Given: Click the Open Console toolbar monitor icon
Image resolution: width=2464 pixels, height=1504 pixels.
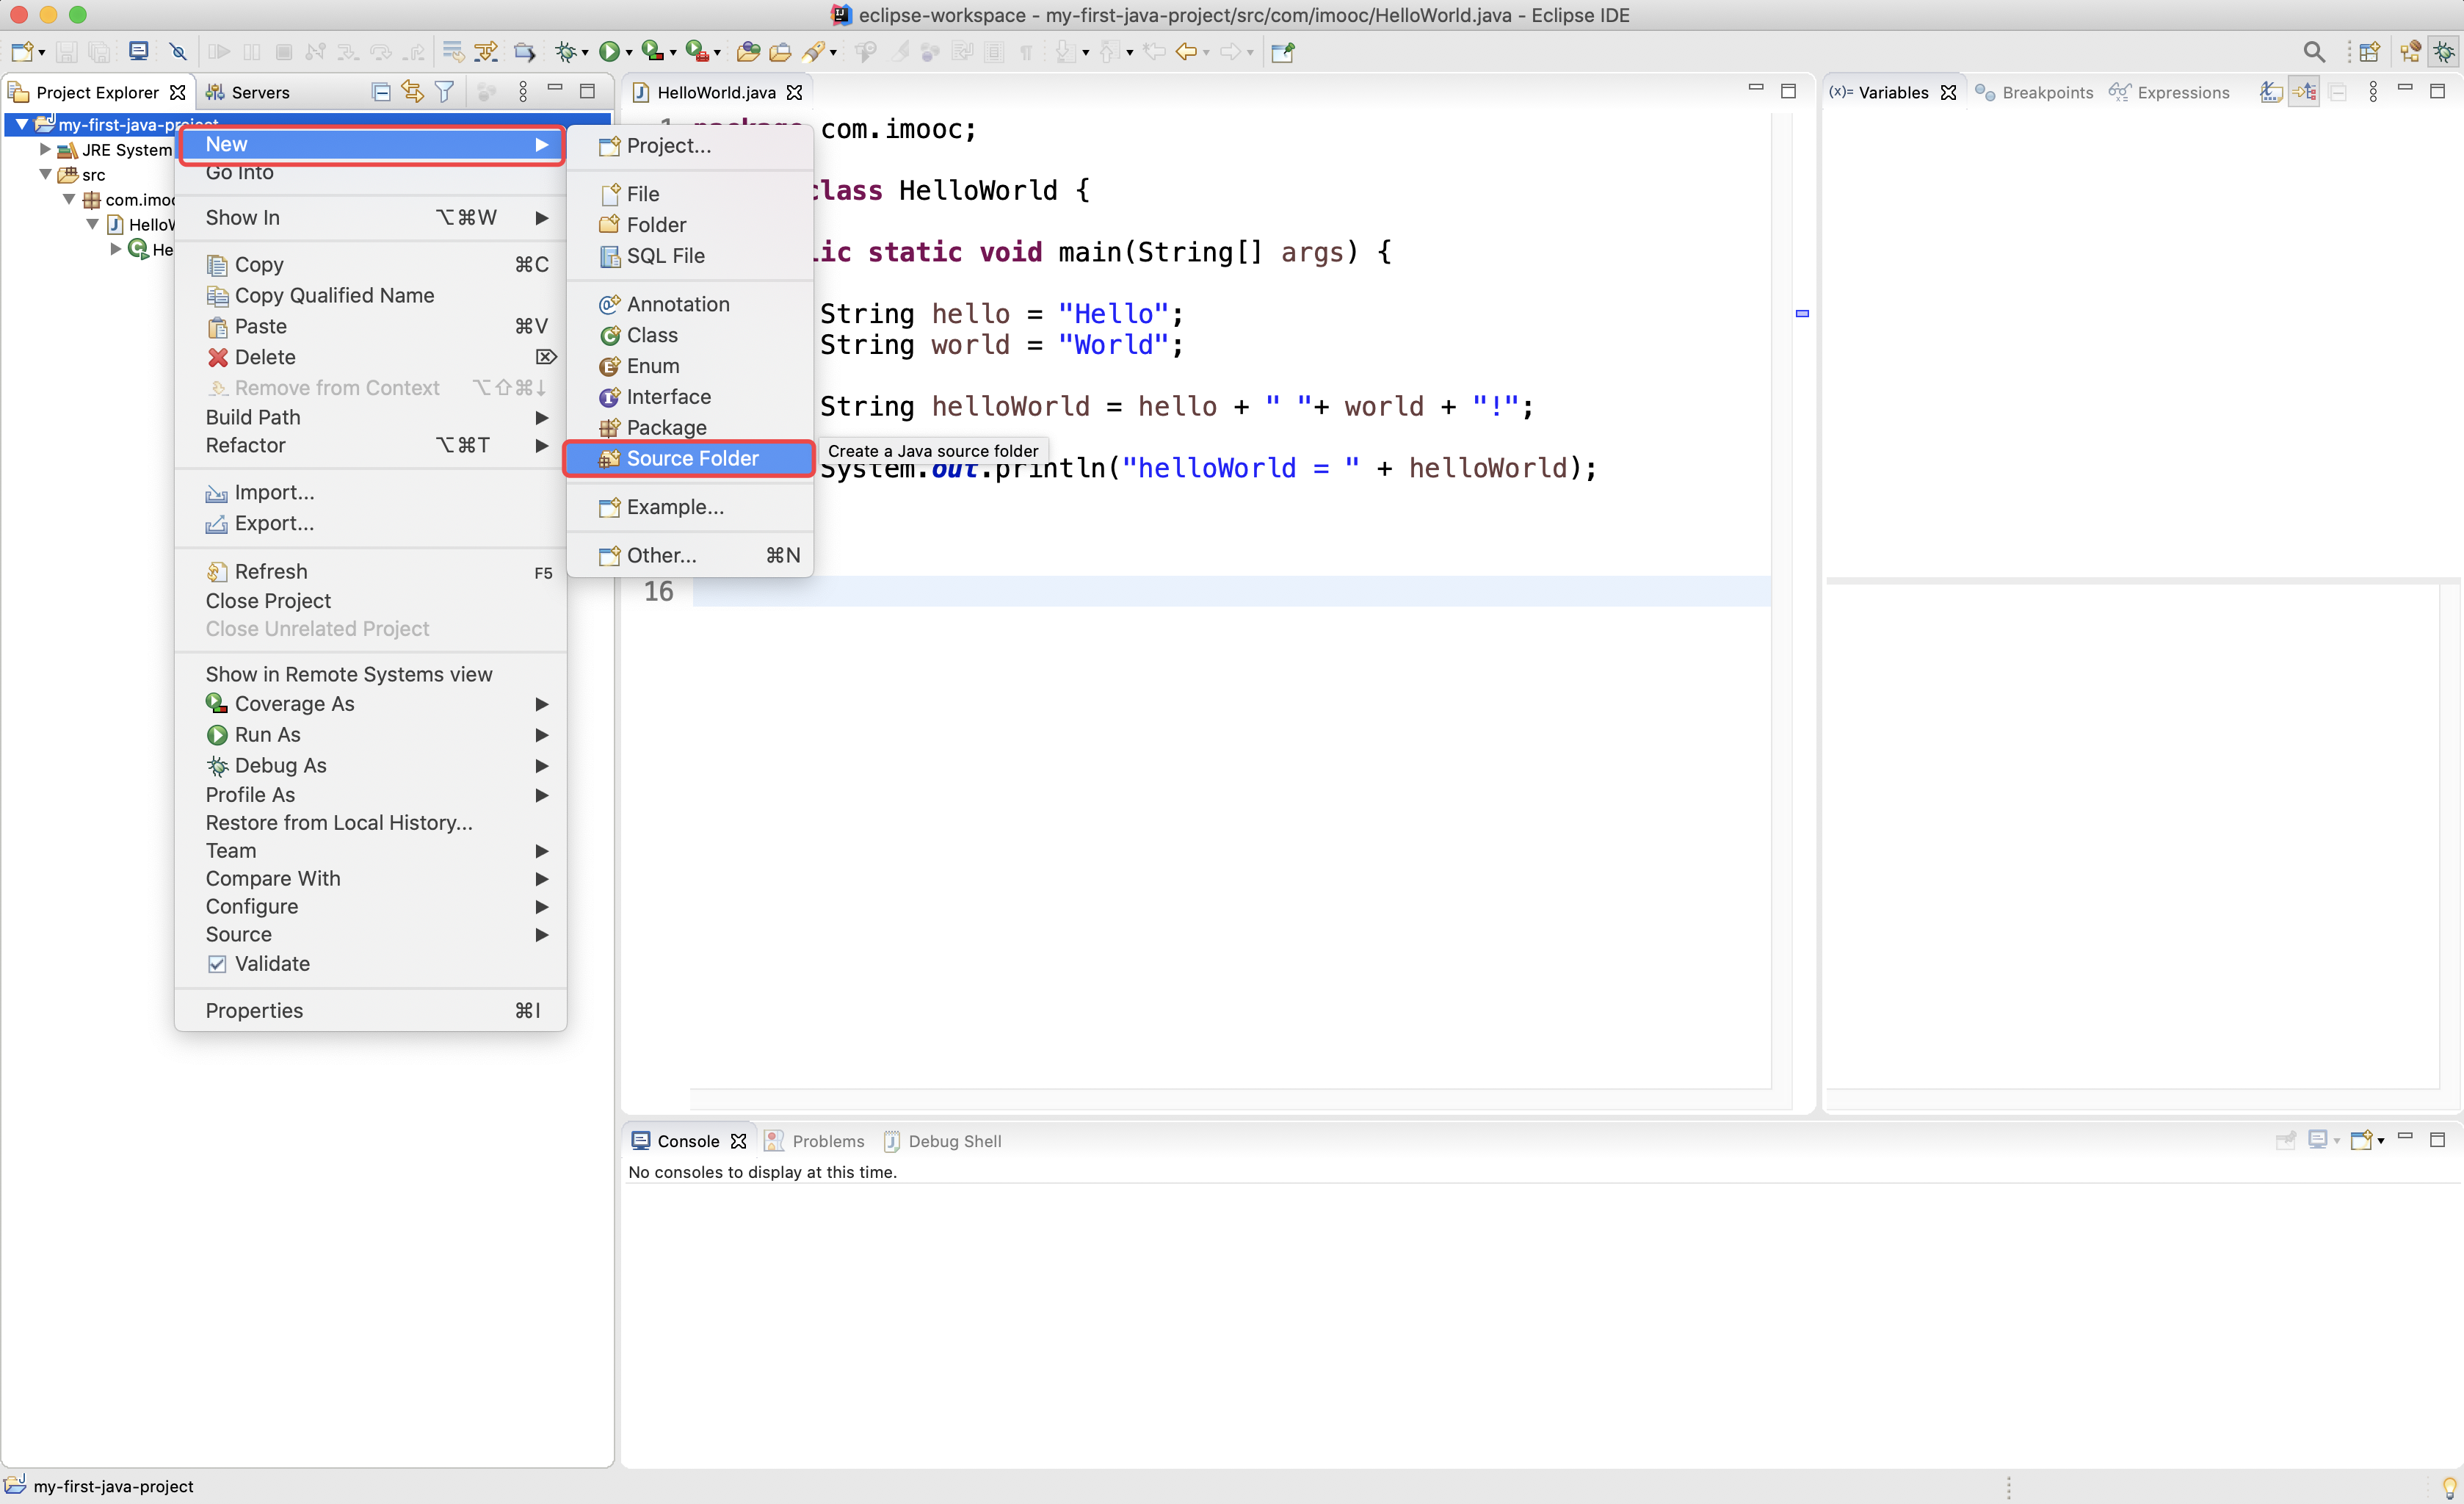Looking at the screenshot, I should (139, 52).
